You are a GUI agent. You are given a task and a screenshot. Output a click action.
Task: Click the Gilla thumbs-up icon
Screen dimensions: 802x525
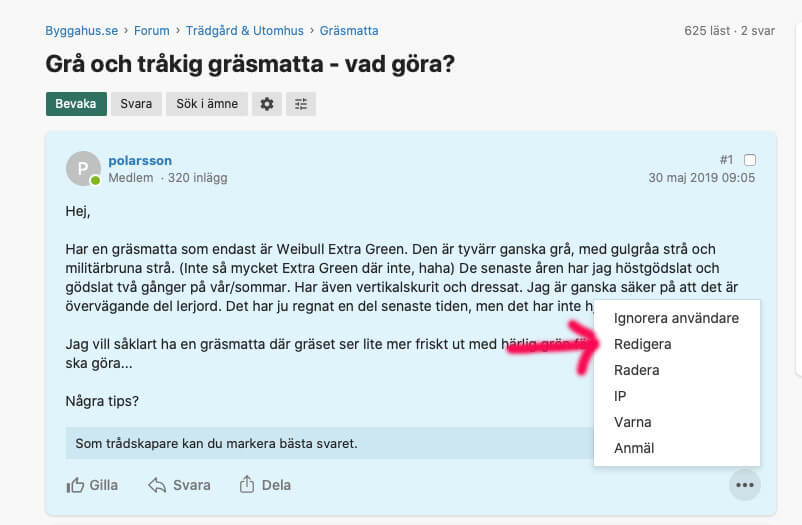[x=75, y=485]
